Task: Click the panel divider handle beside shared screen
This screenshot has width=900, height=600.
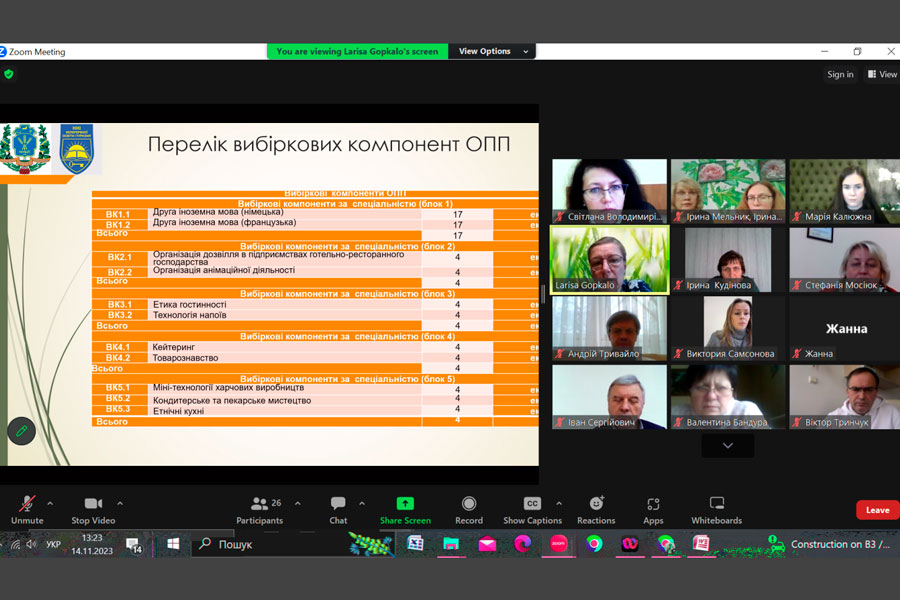Action: pyautogui.click(x=543, y=293)
